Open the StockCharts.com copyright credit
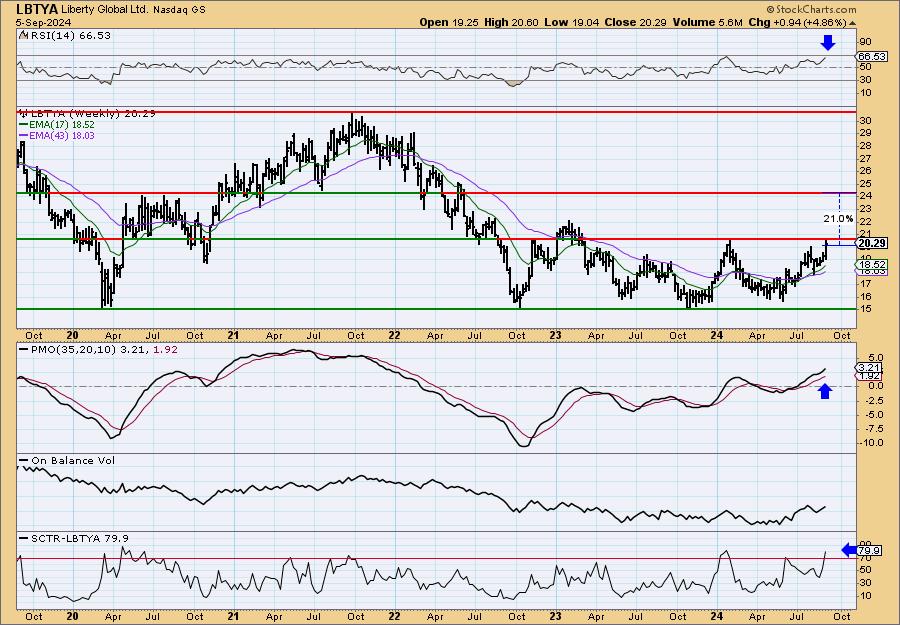The height and width of the screenshot is (625, 900). point(811,9)
